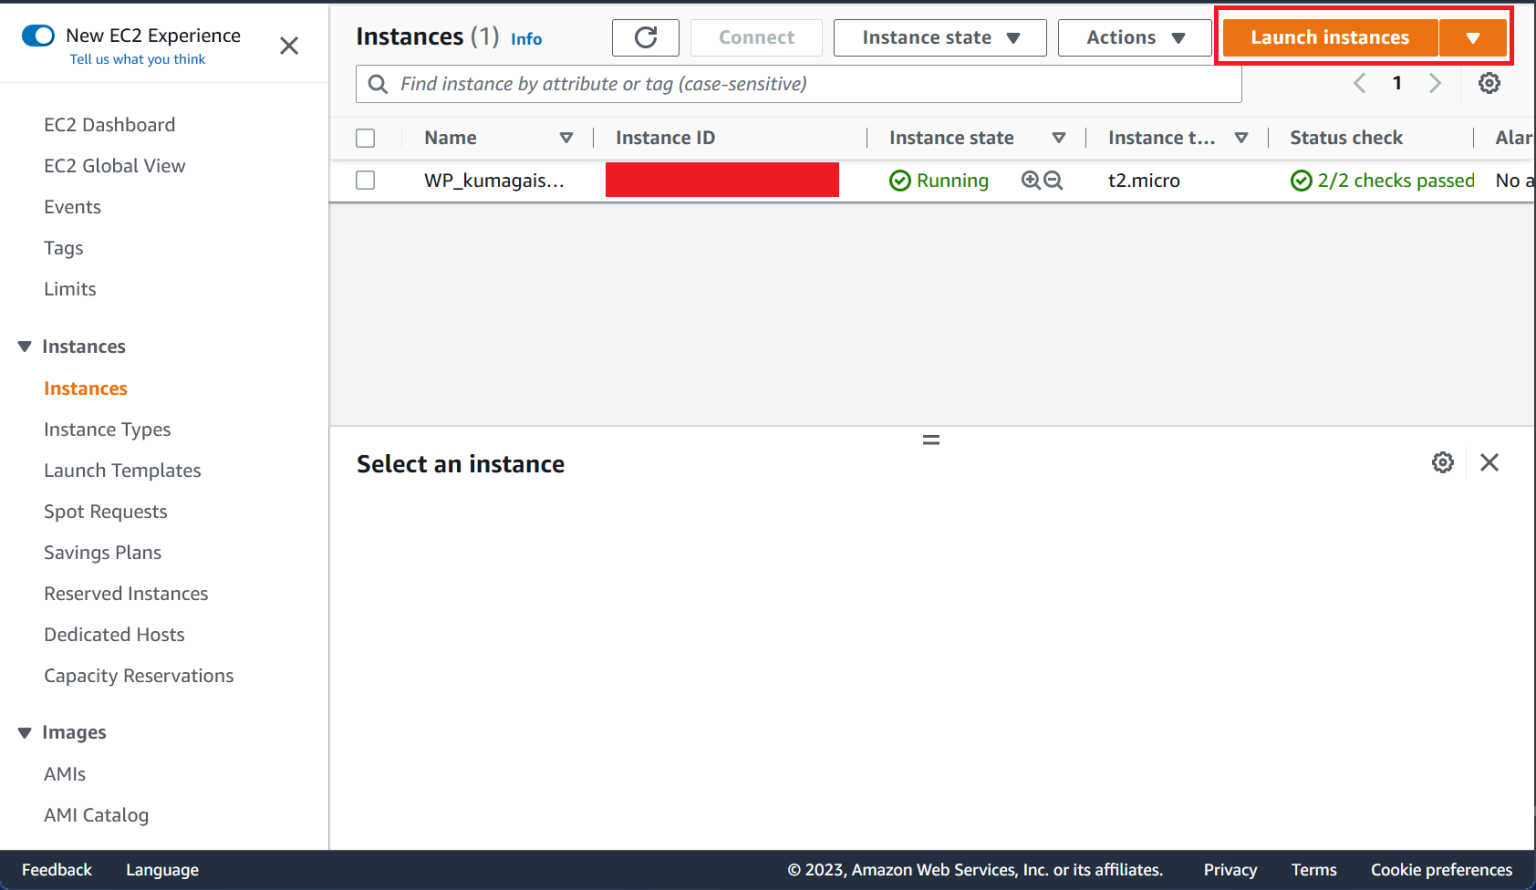This screenshot has width=1536, height=890.
Task: Dismiss the New EC2 Experience panel
Action: coord(289,45)
